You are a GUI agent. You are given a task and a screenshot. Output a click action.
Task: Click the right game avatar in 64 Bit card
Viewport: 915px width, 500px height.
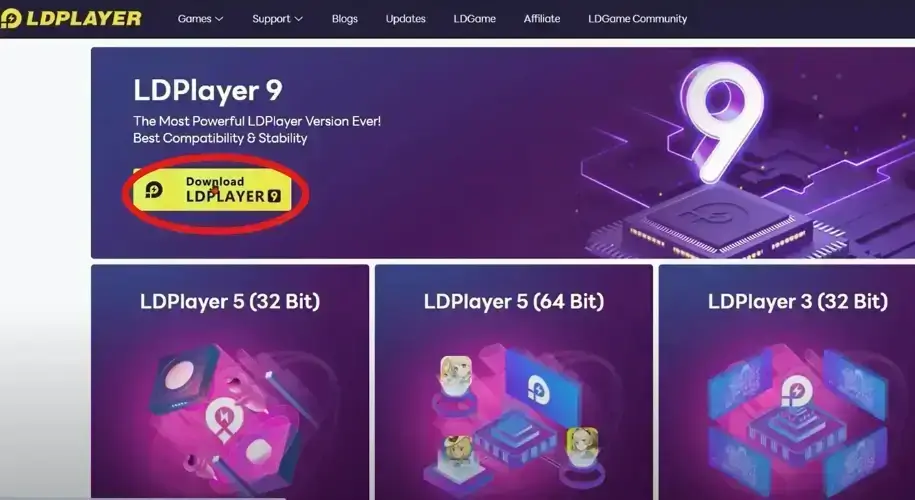pos(582,442)
